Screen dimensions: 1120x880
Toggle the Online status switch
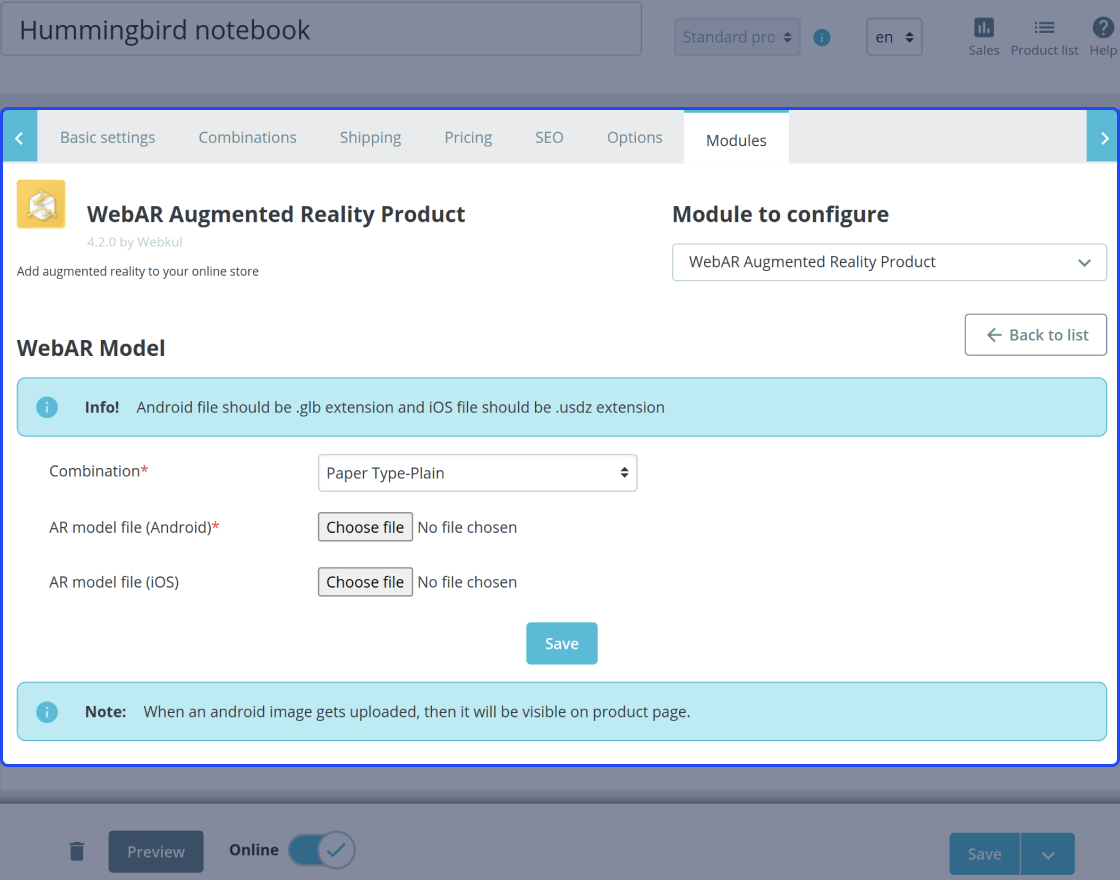tap(321, 850)
